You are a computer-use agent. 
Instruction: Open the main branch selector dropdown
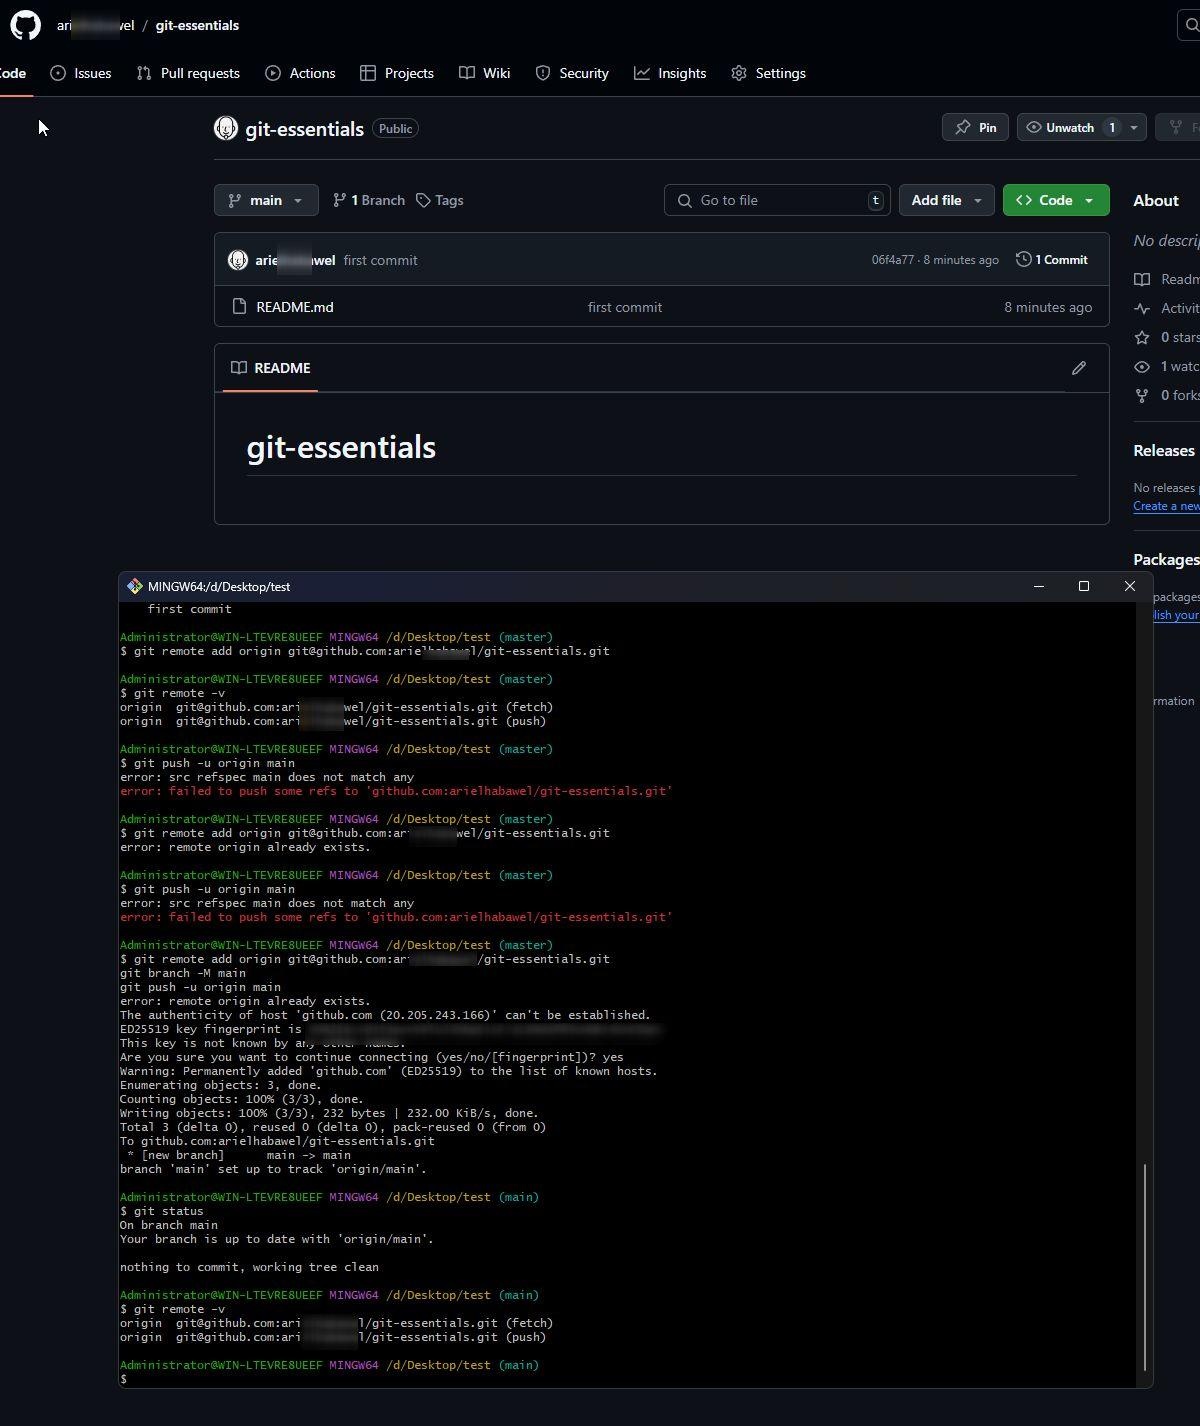pyautogui.click(x=266, y=200)
